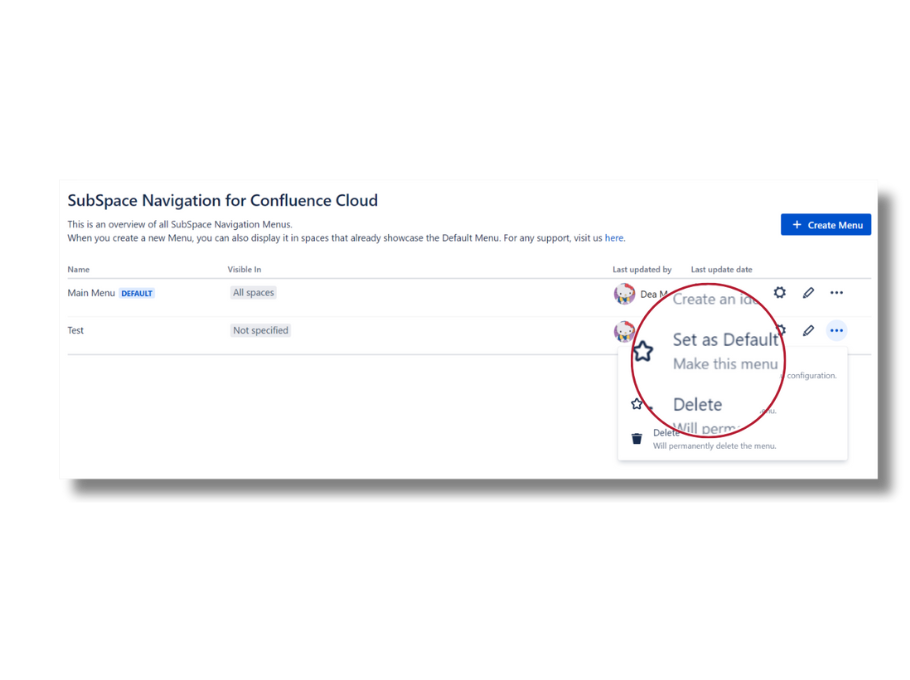Choose the magnified Set as Default option
910x680 pixels.
(724, 340)
